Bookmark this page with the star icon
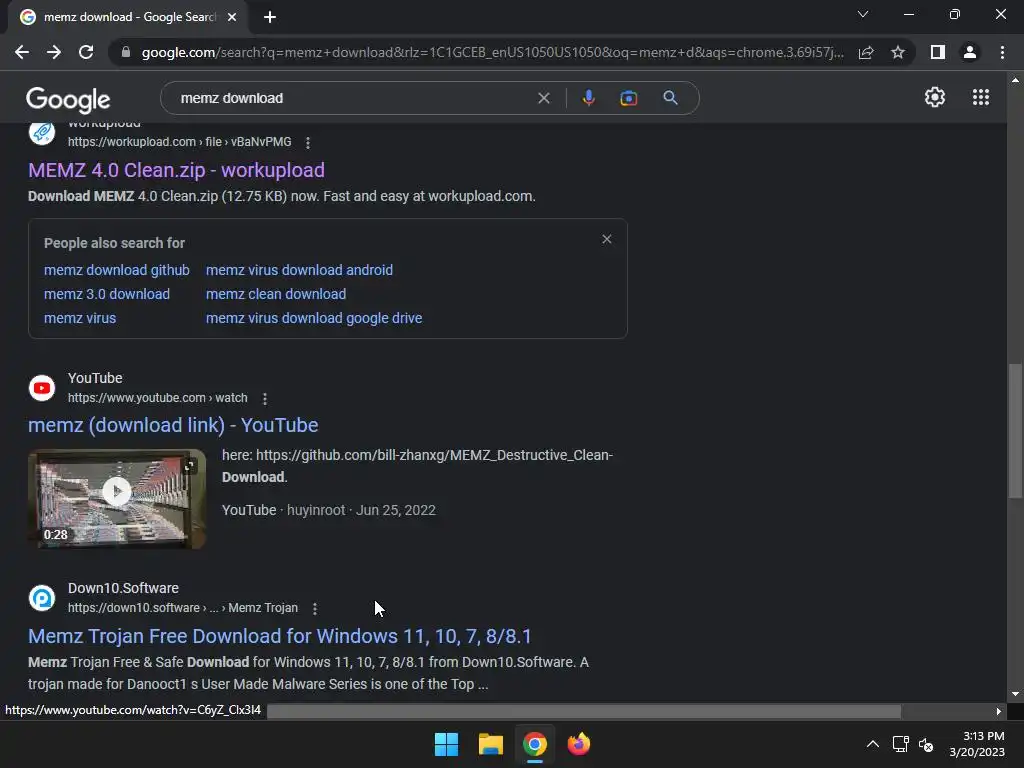Screen dimensions: 1024x768 [x=898, y=52]
